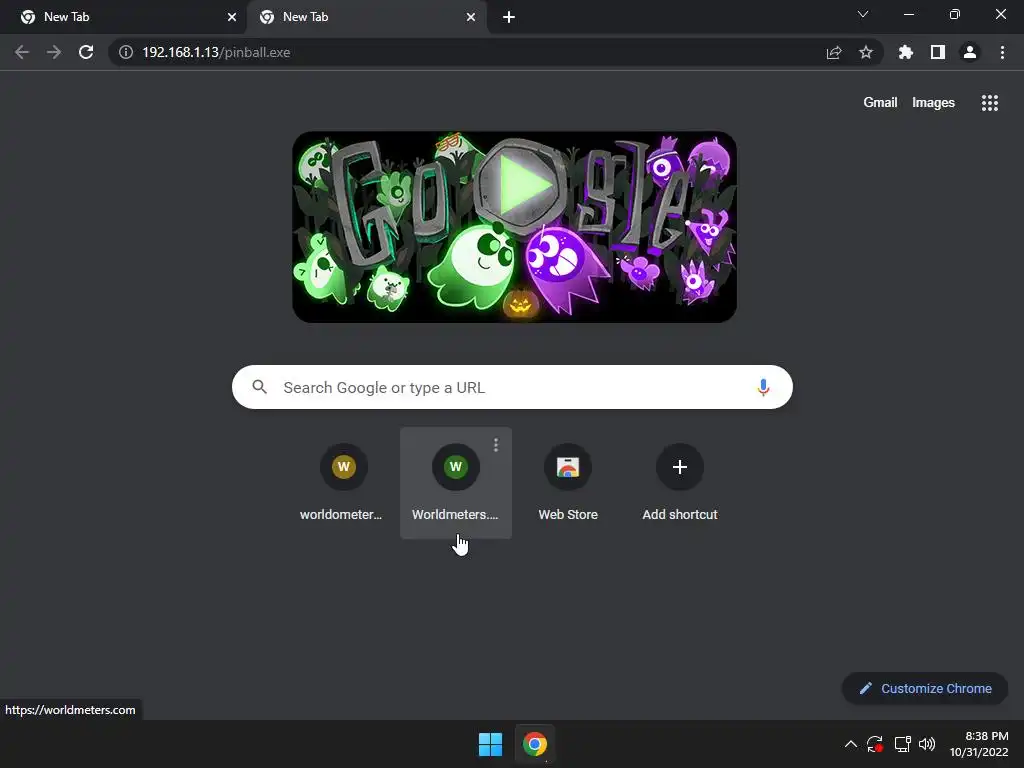Show hidden system tray icons
1024x768 pixels.
pos(850,744)
